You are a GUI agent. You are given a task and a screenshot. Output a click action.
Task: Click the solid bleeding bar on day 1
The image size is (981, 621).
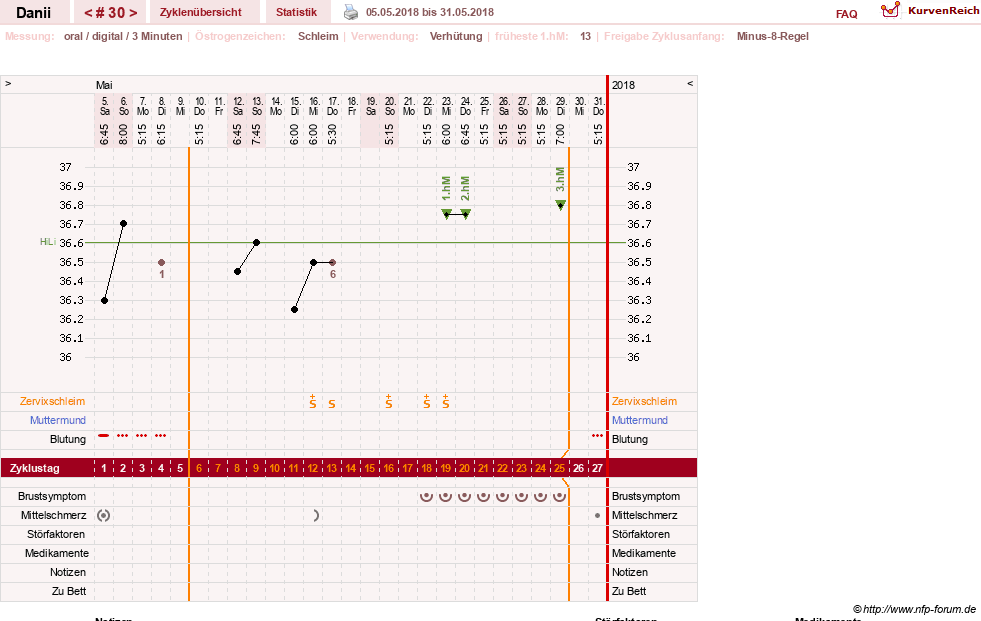point(104,435)
